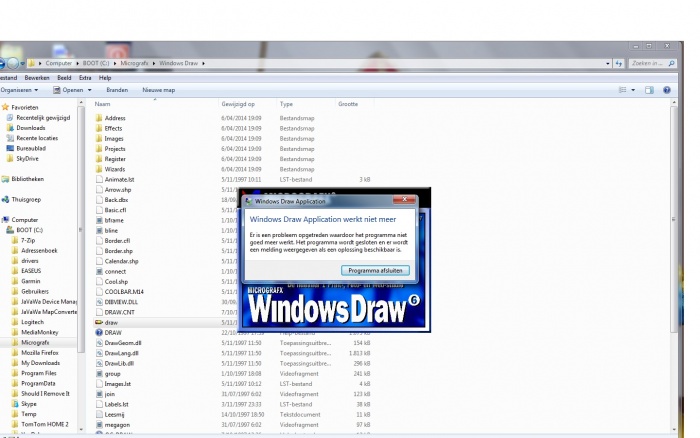This screenshot has width=700, height=438.
Task: Select the Leesmij text document icon
Action: [99, 415]
